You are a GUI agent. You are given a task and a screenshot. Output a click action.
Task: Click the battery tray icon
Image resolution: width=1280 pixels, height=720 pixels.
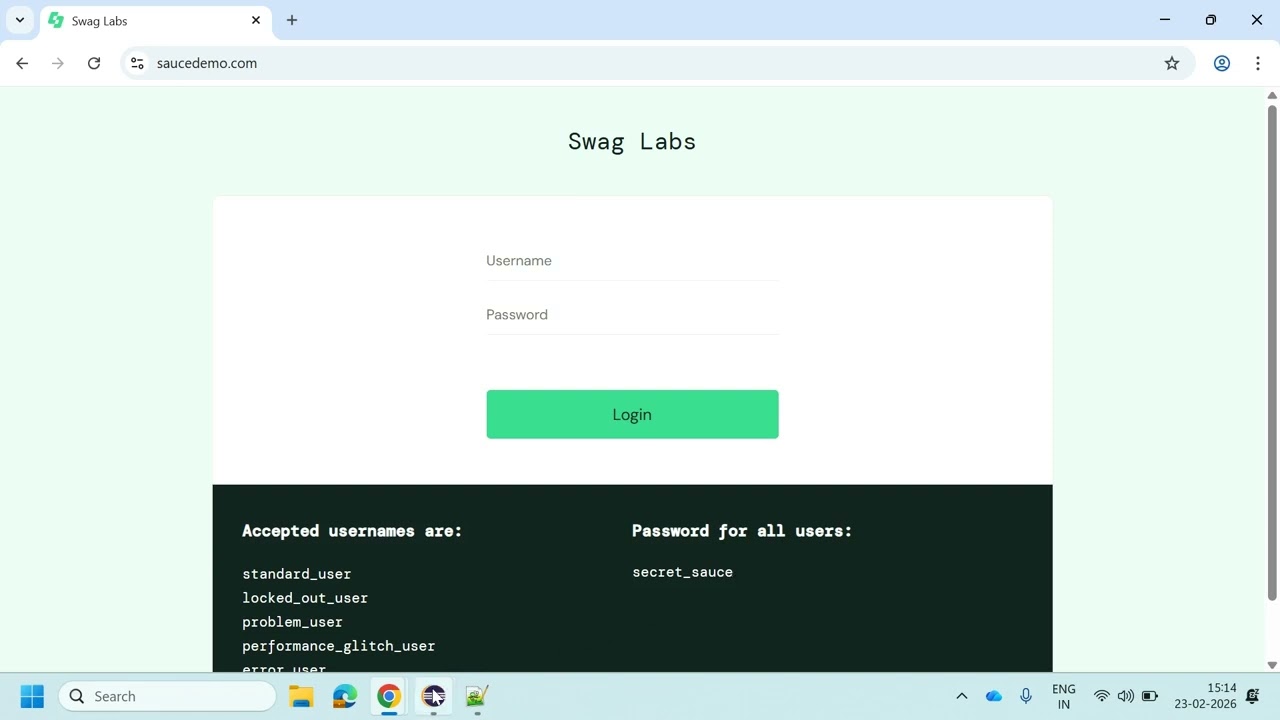coord(1150,696)
